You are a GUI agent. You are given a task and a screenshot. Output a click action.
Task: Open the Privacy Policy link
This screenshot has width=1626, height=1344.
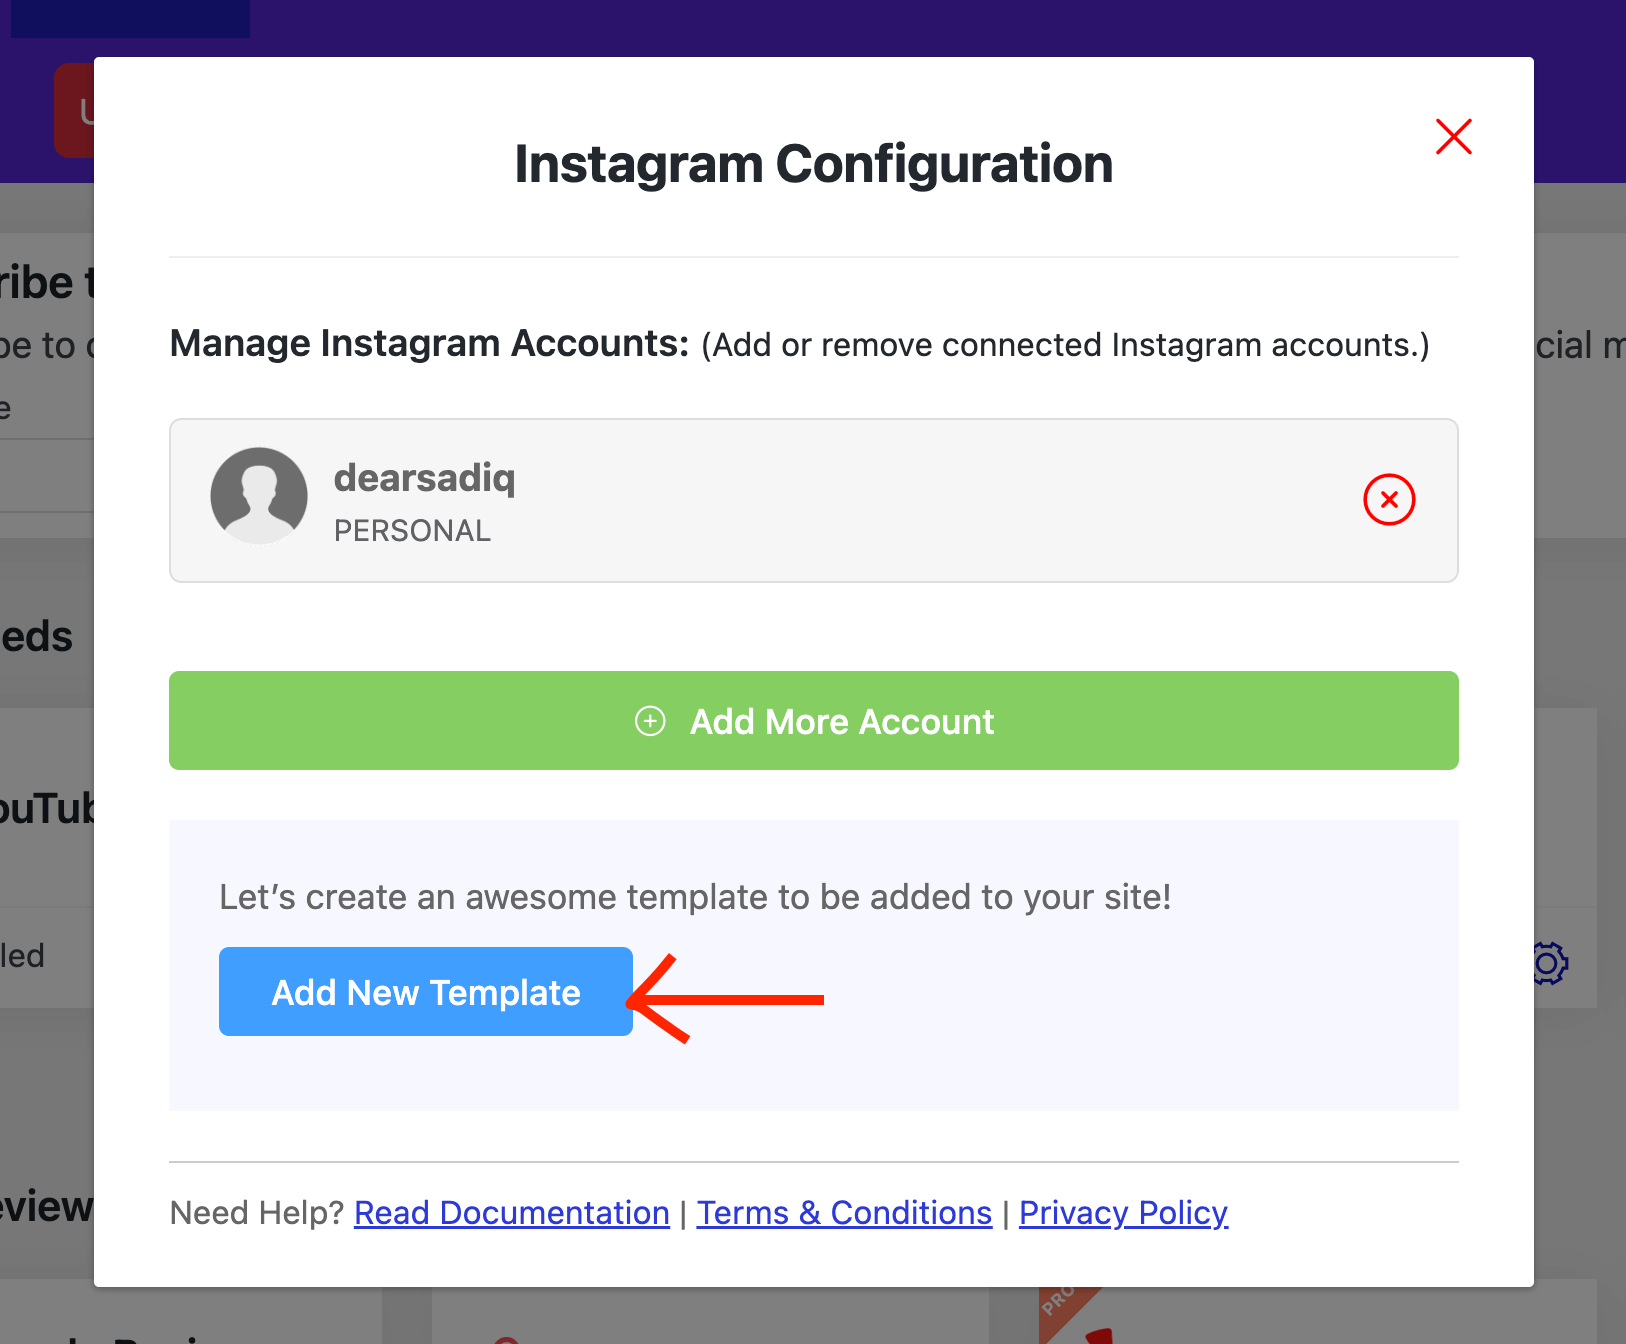tap(1123, 1212)
